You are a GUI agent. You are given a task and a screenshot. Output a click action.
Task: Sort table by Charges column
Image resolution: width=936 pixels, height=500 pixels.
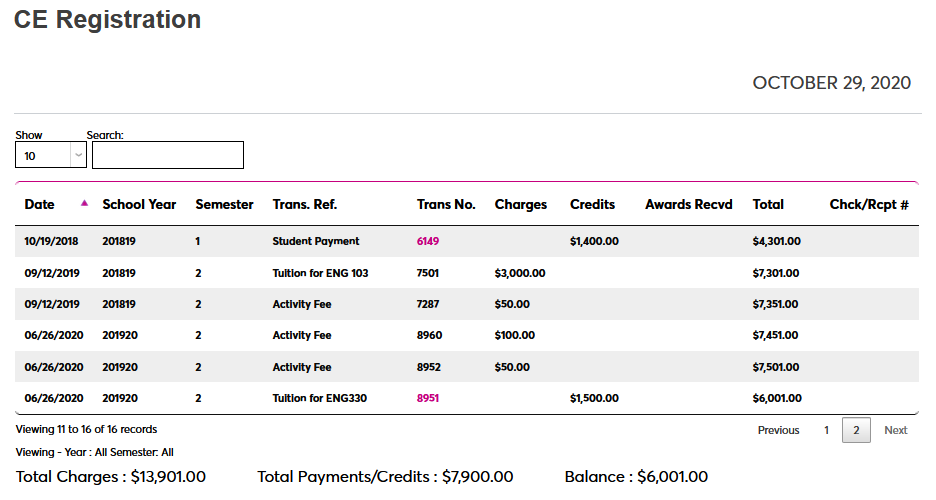pyautogui.click(x=520, y=204)
